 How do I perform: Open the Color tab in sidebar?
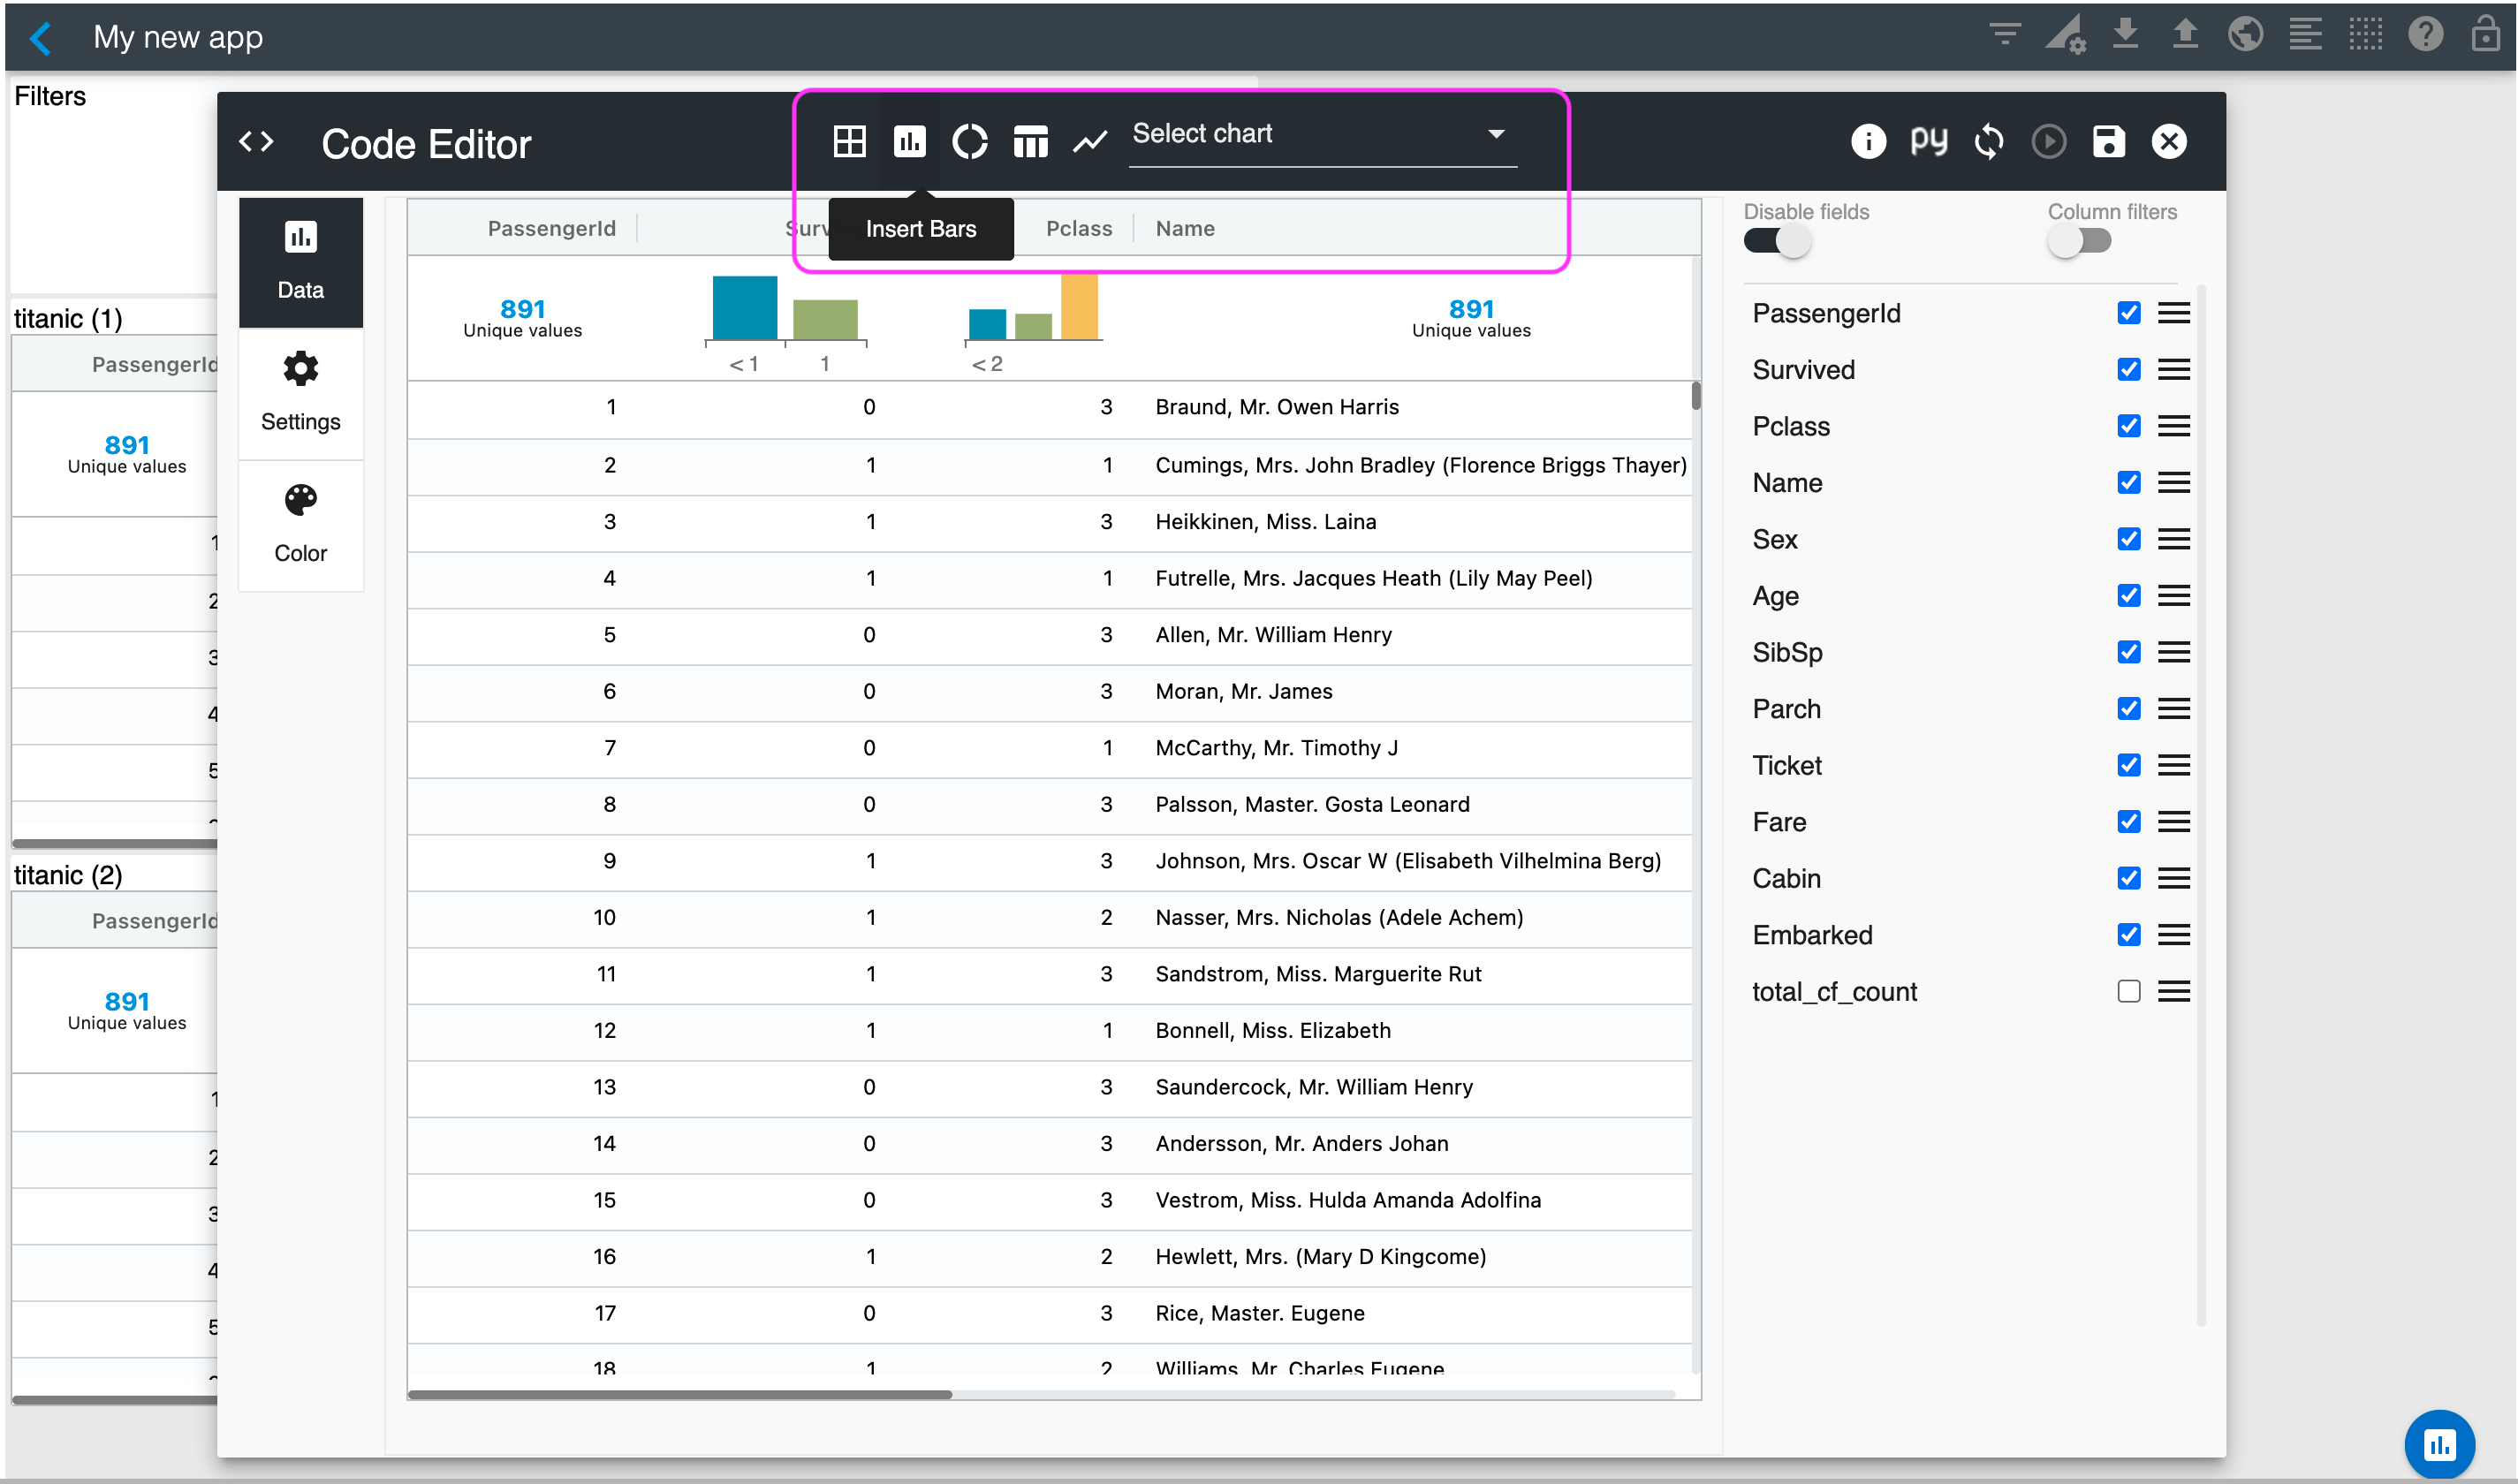[x=300, y=524]
